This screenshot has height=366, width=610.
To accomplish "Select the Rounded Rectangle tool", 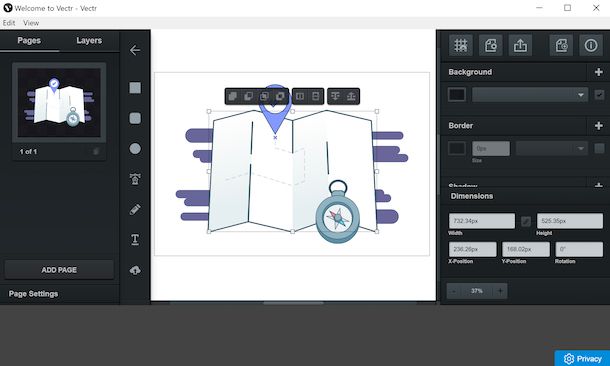I will coord(135,118).
